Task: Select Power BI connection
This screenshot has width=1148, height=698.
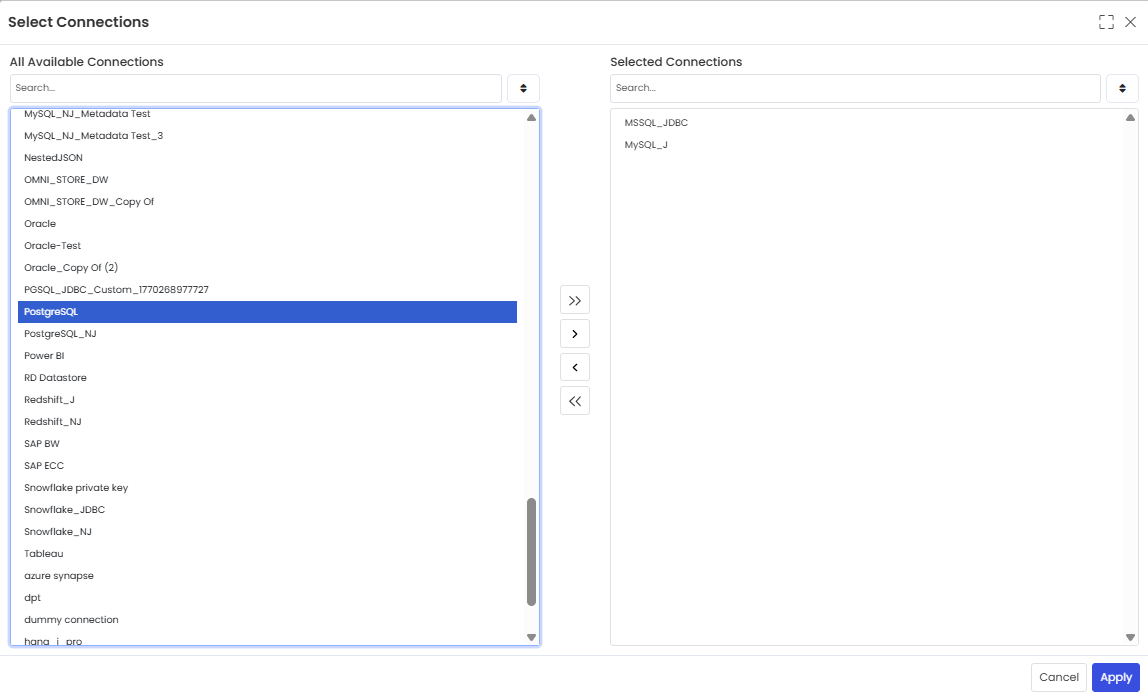Action: pyautogui.click(x=267, y=356)
